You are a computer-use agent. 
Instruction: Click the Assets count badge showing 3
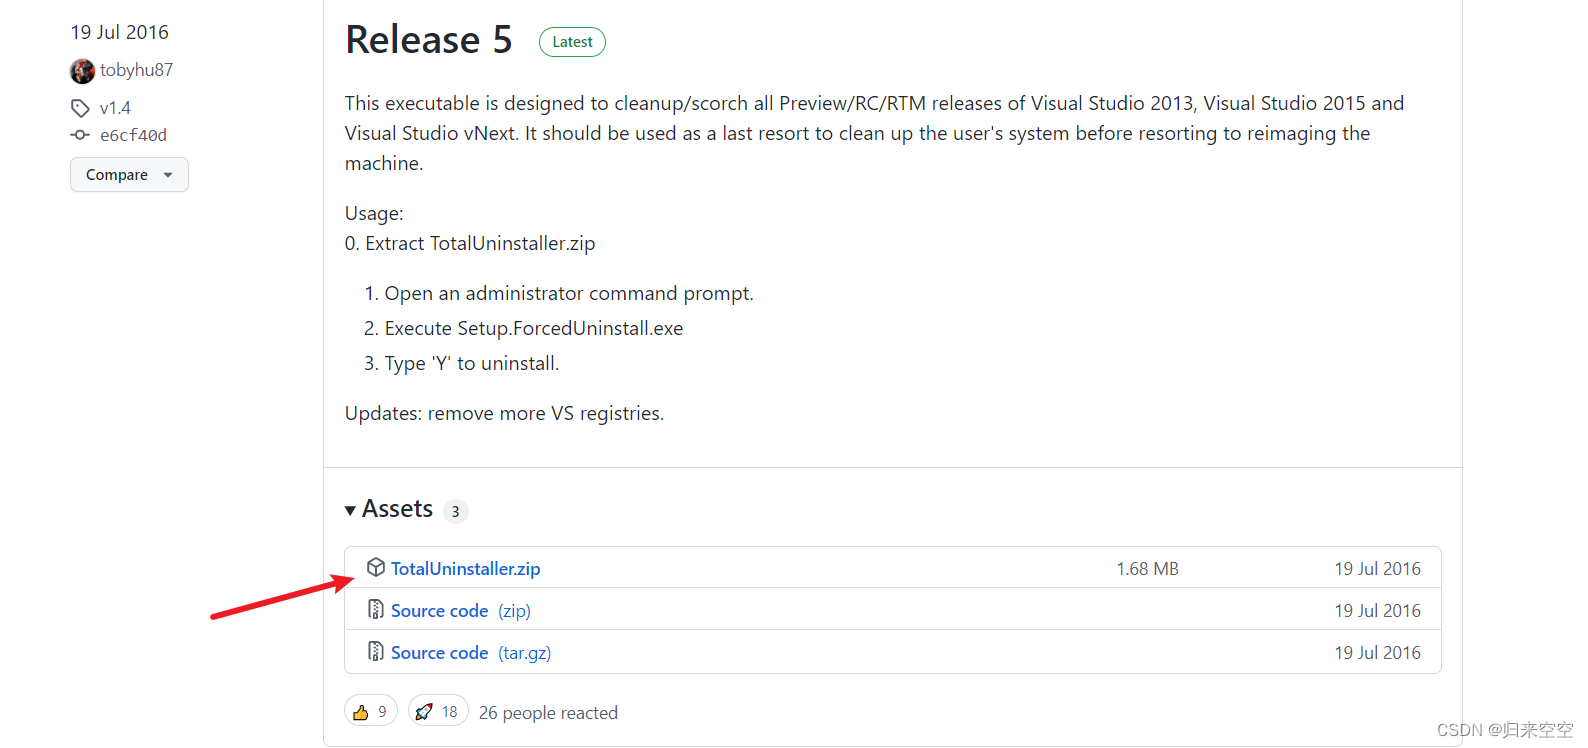[455, 511]
